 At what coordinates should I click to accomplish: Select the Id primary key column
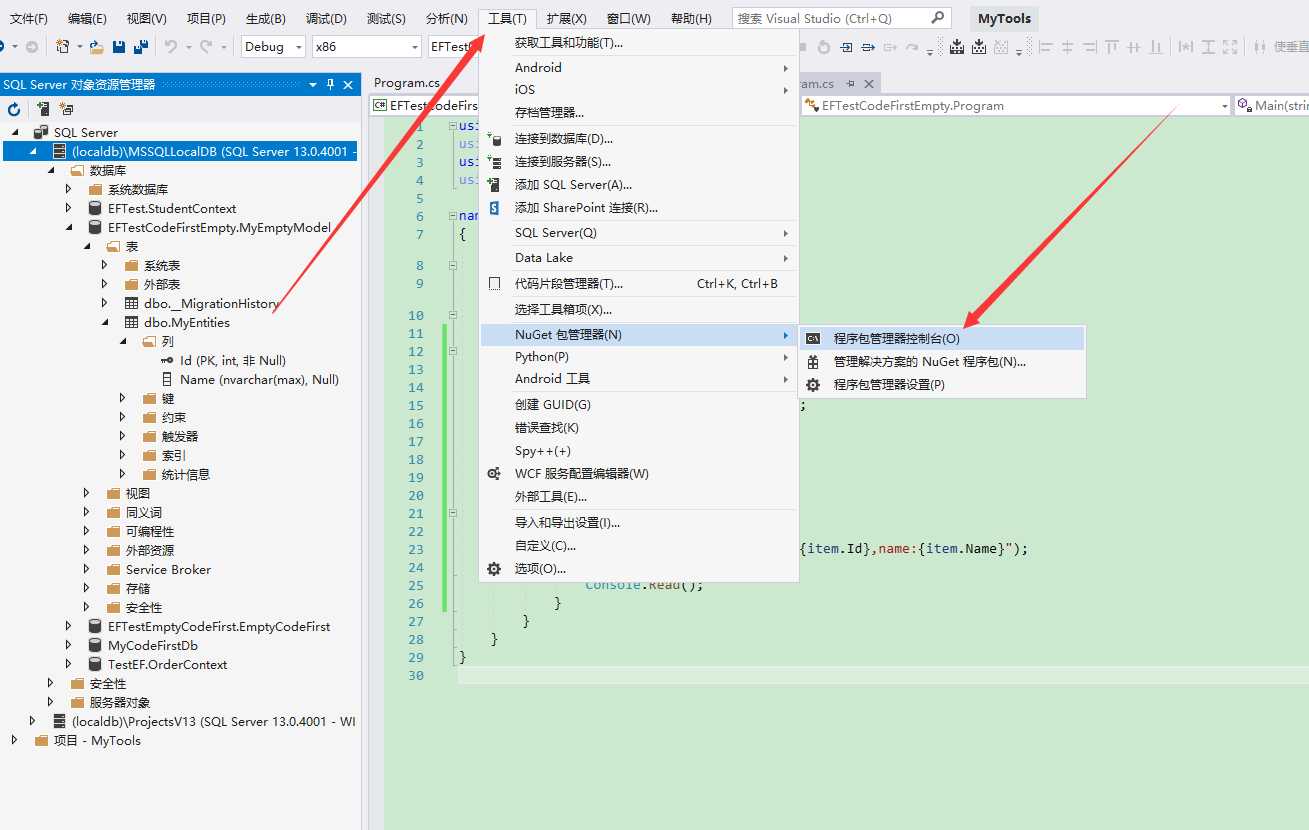(233, 360)
